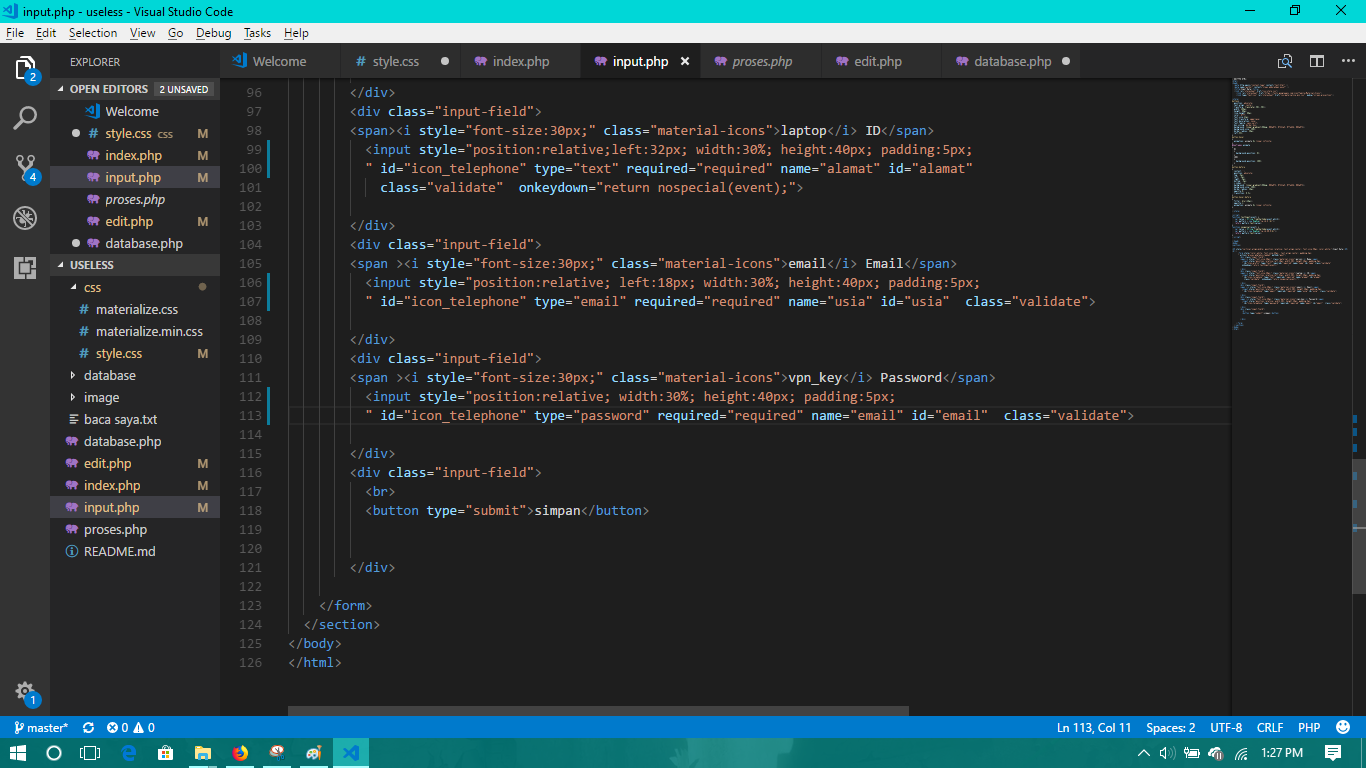This screenshot has height=768, width=1366.
Task: Split the editor with the split icon
Action: (1317, 61)
